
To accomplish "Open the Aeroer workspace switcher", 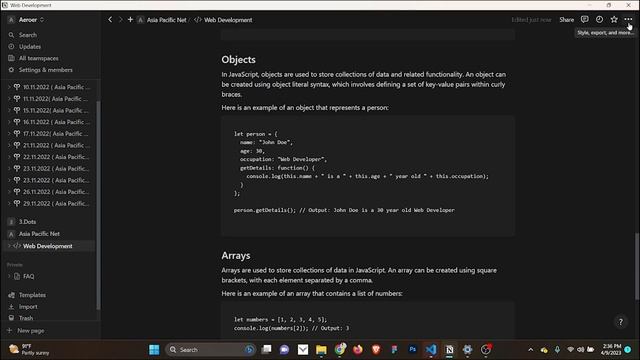I will pos(26,20).
